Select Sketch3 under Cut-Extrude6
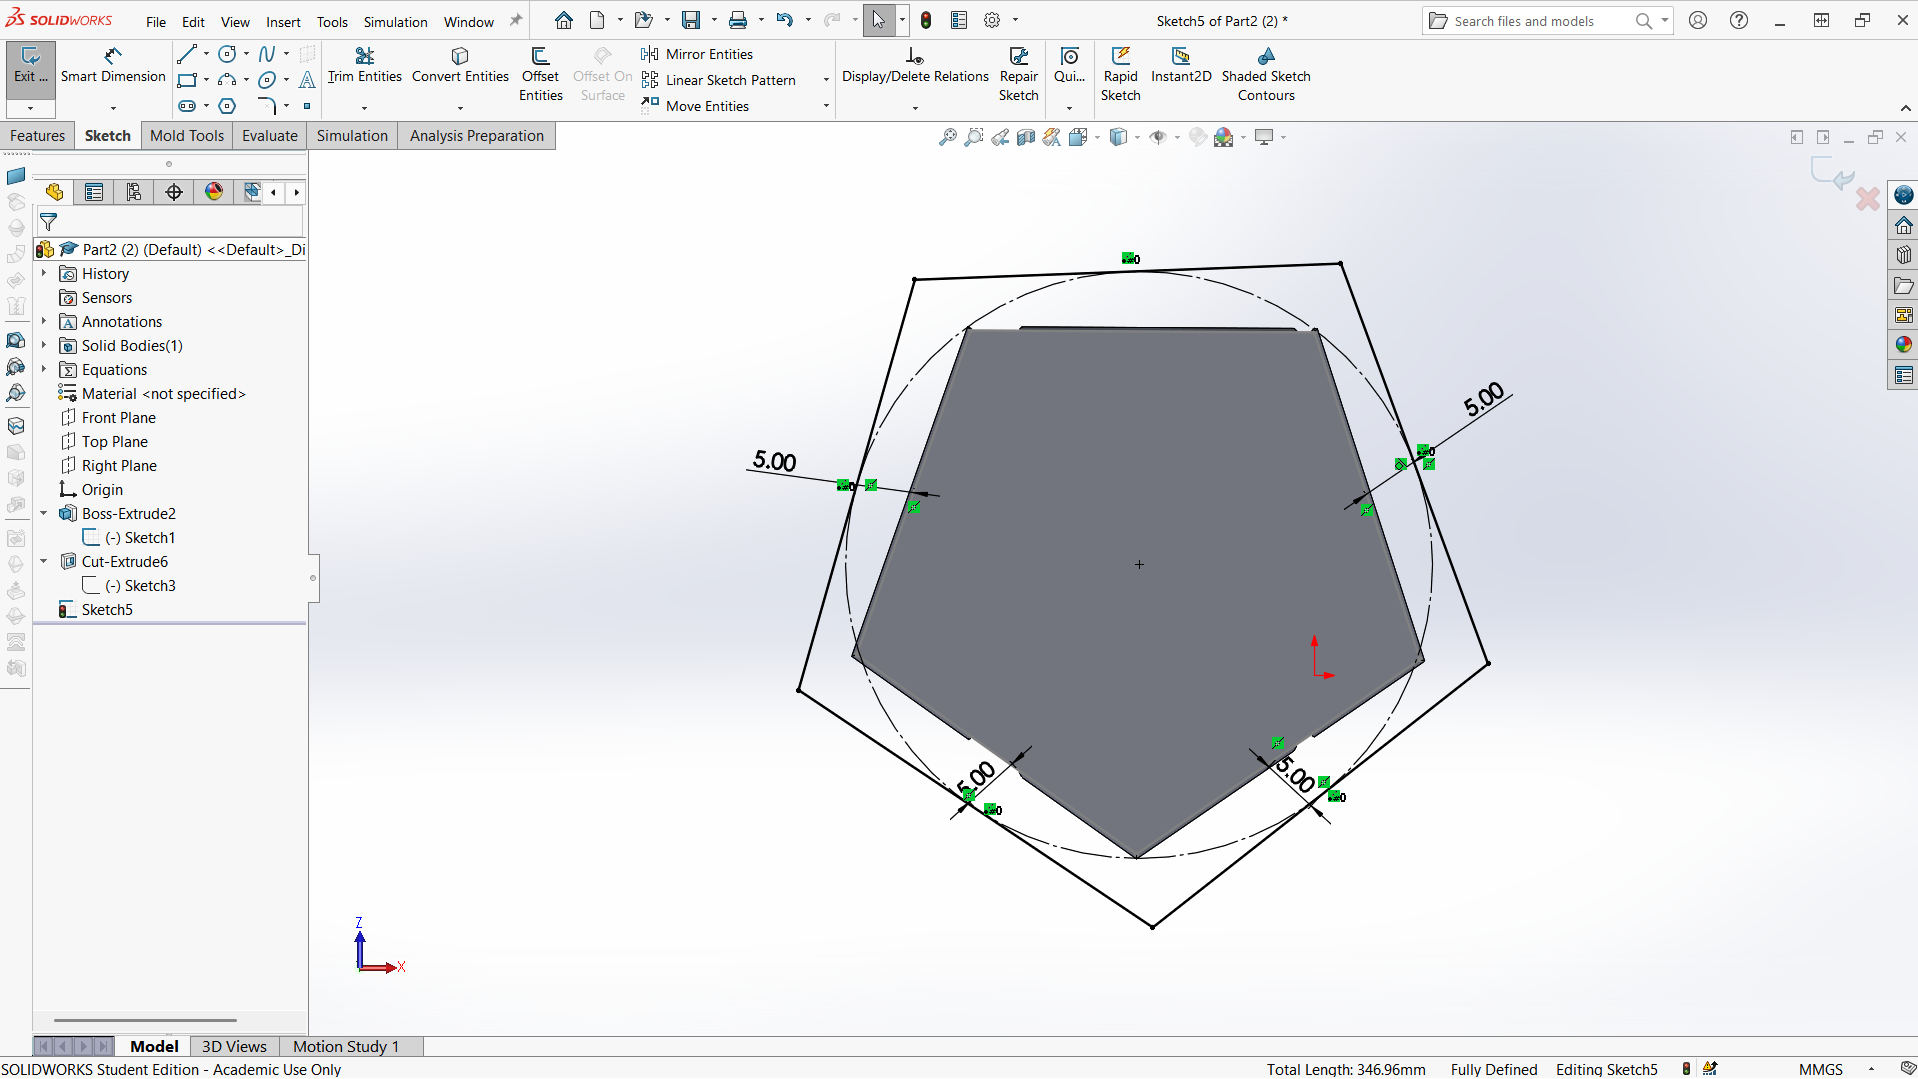The image size is (1918, 1079). tap(150, 585)
